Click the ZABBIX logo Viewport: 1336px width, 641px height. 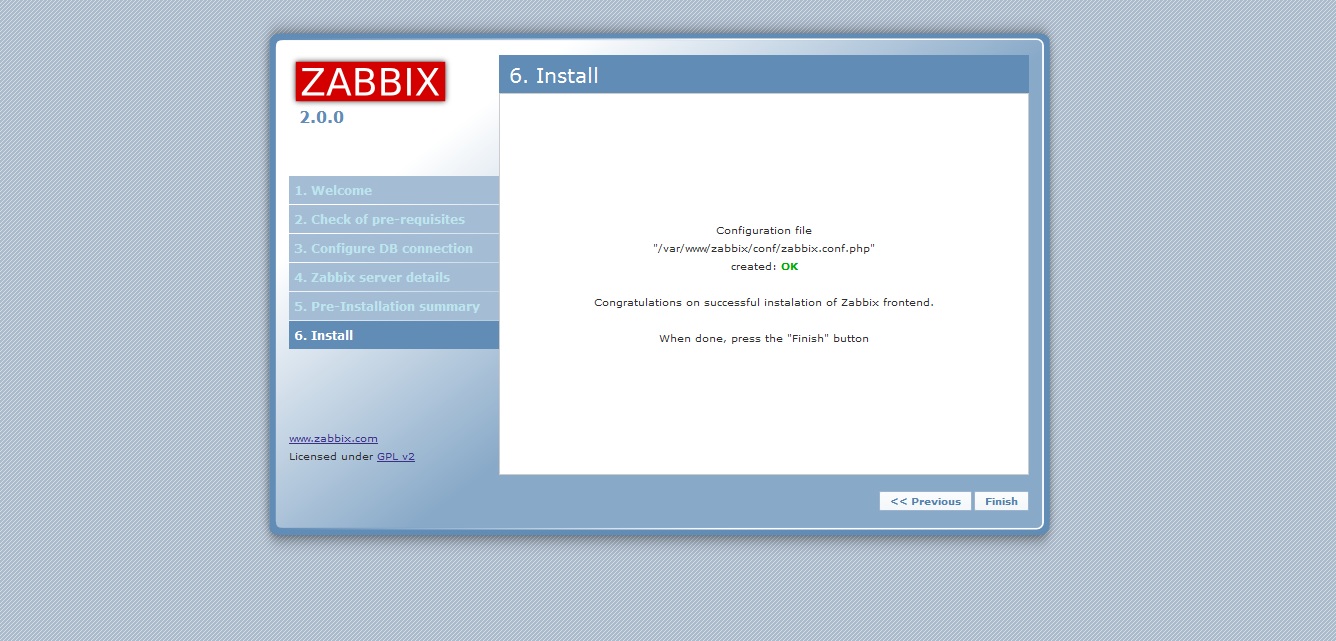point(370,82)
